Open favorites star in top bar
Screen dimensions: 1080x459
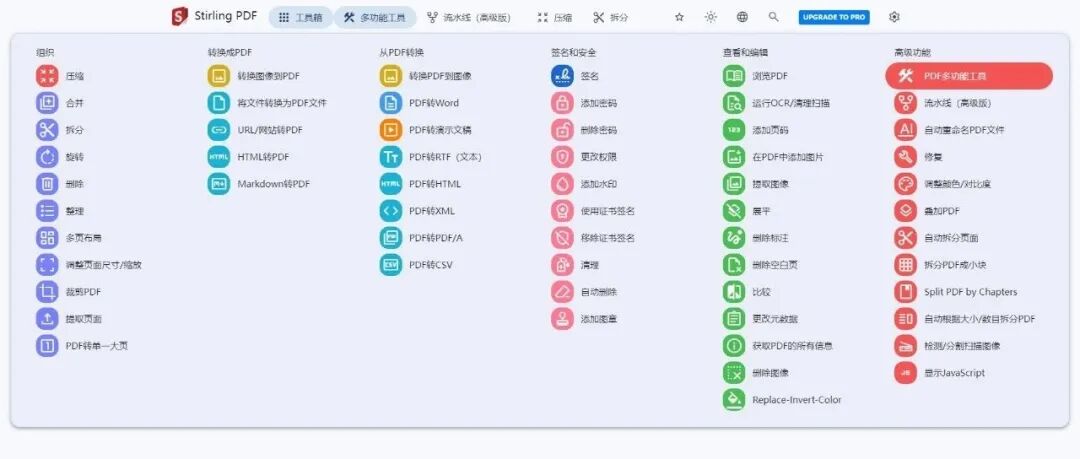pyautogui.click(x=679, y=17)
